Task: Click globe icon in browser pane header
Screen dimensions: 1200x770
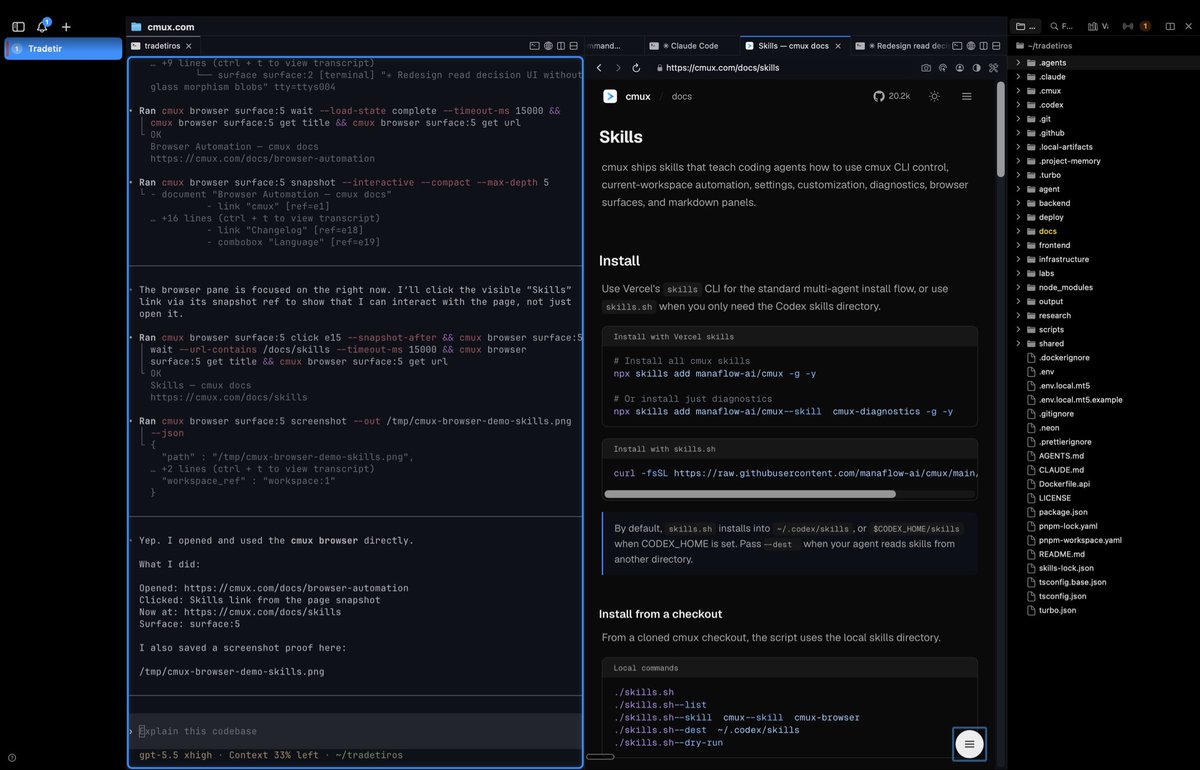Action: point(972,45)
